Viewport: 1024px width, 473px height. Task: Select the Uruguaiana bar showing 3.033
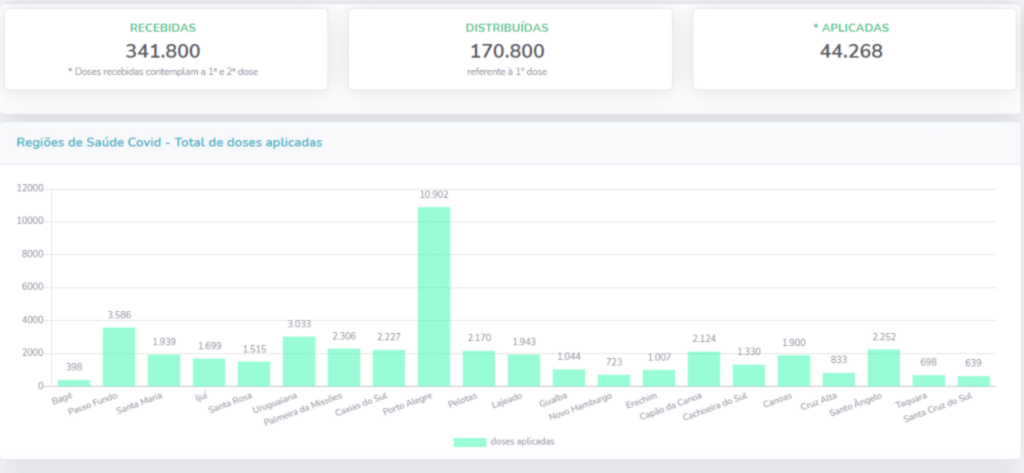(299, 361)
